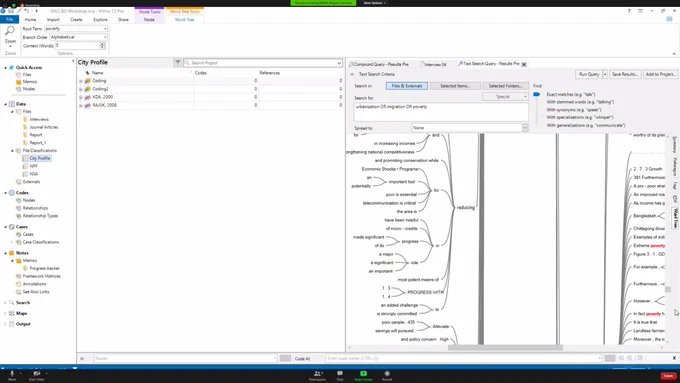Viewport: 680px width, 383px height.
Task: Close the bottom coding bar with X
Action: tap(674, 358)
